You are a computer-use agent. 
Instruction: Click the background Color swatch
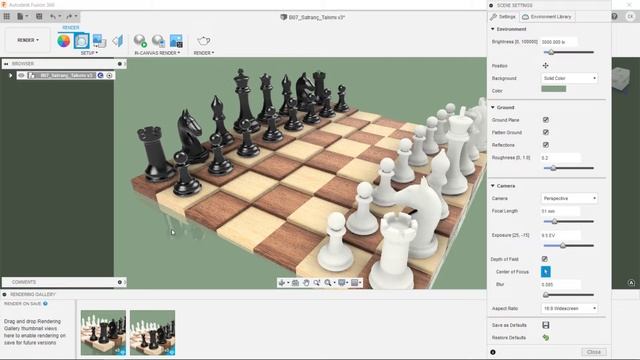point(553,89)
